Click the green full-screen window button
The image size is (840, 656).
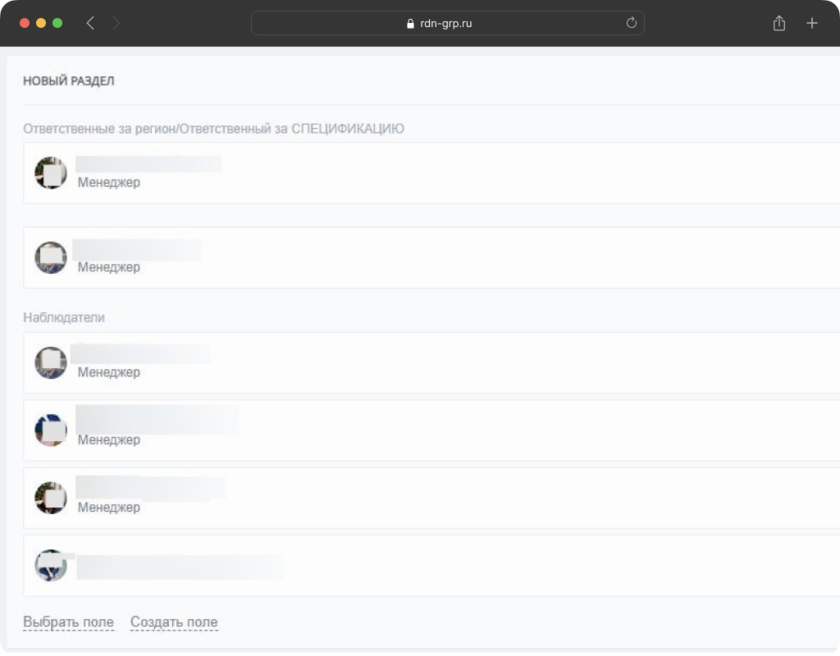pos(57,23)
